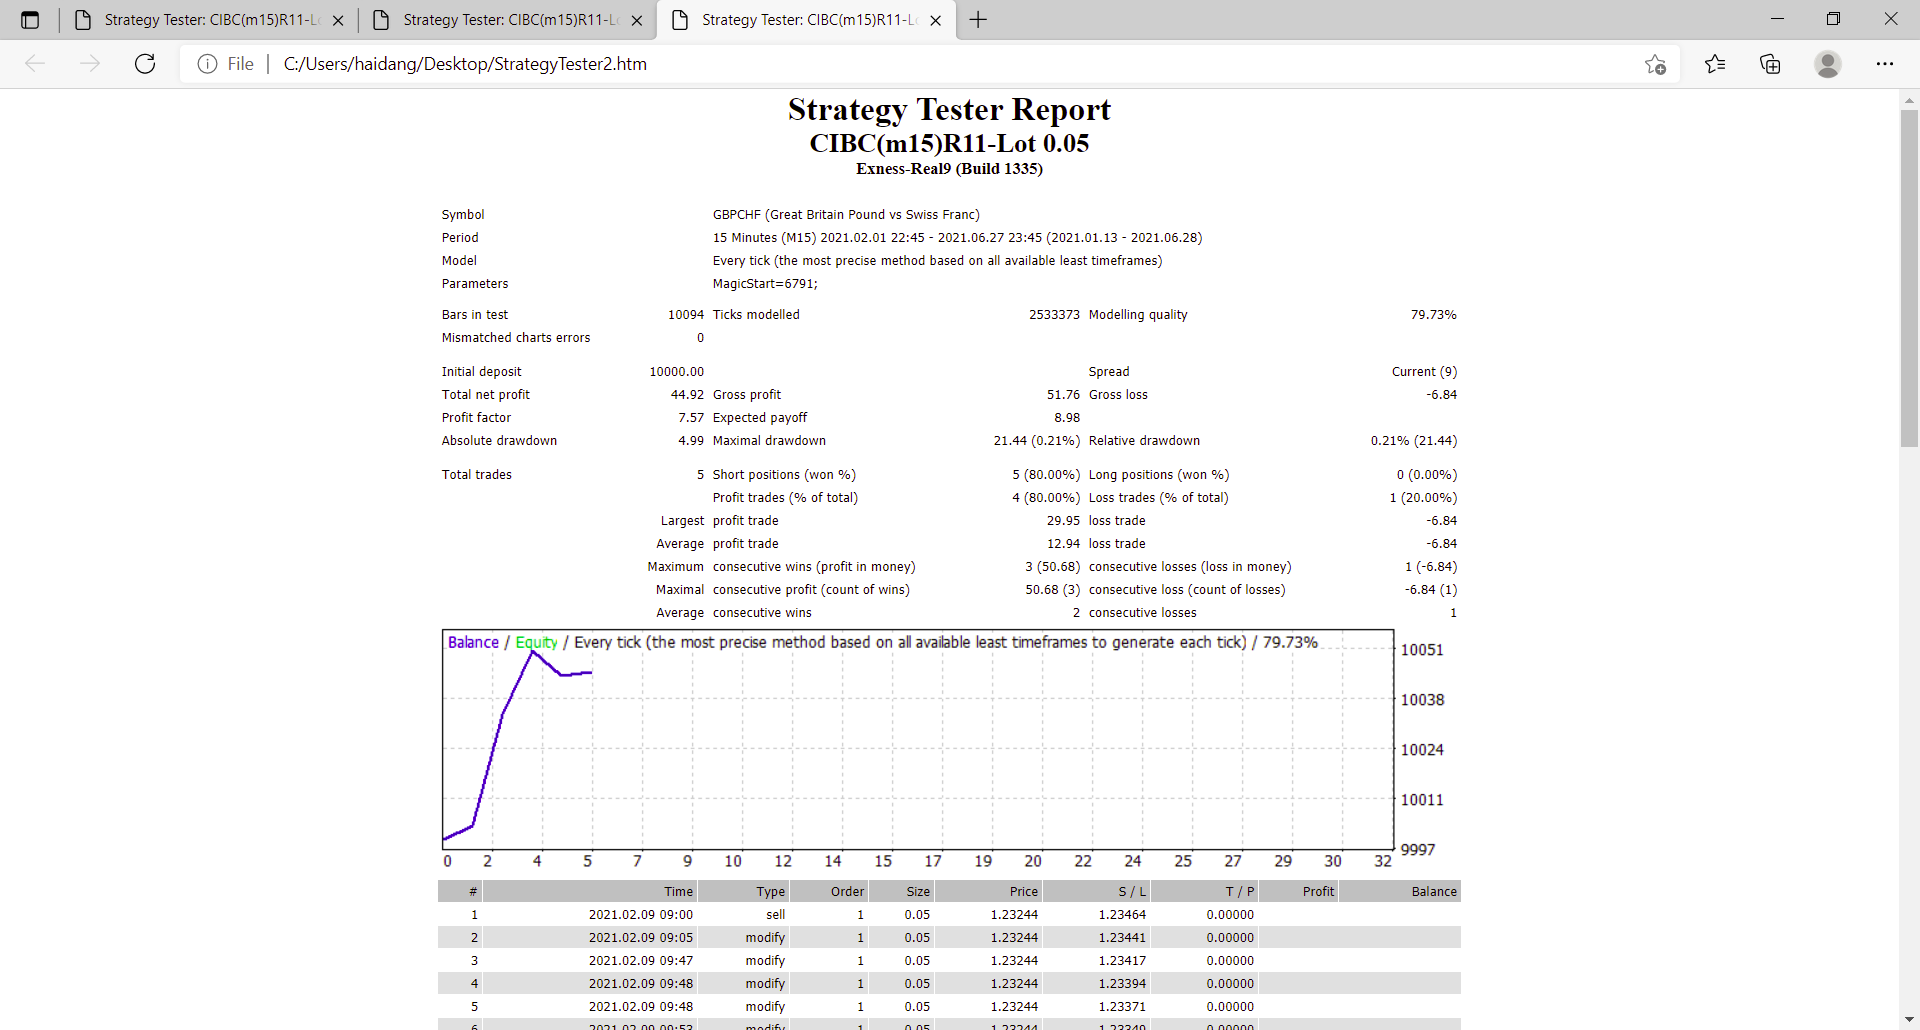Viewport: 1920px width, 1030px height.
Task: Switch to the second Strategy Tester tab
Action: tap(508, 20)
